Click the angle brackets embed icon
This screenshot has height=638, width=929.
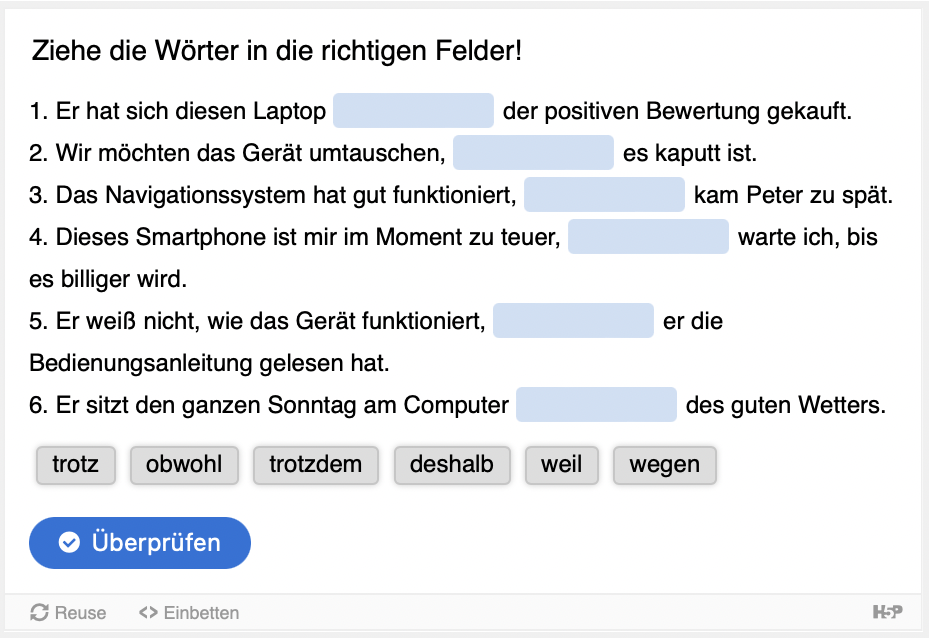[148, 612]
